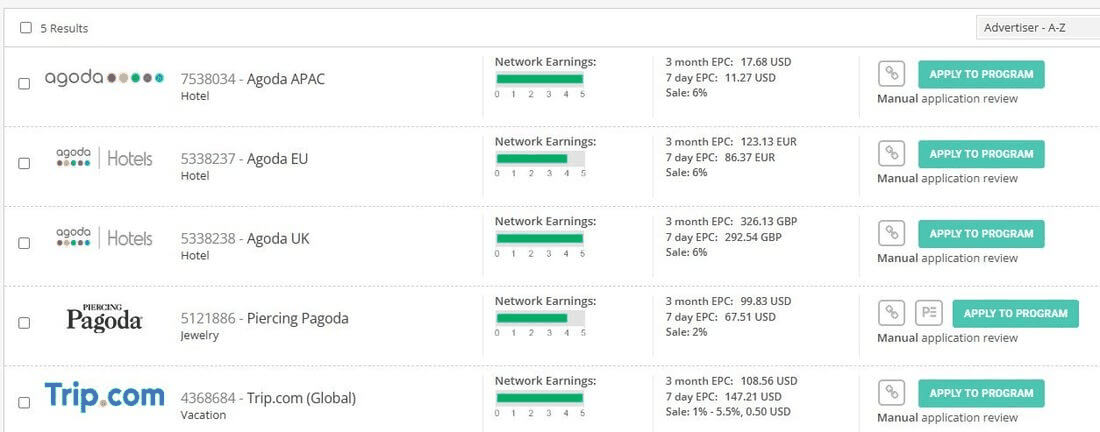Image resolution: width=1100 pixels, height=432 pixels.
Task: Click the Hotel category under Agoda APAC
Action: (x=195, y=96)
